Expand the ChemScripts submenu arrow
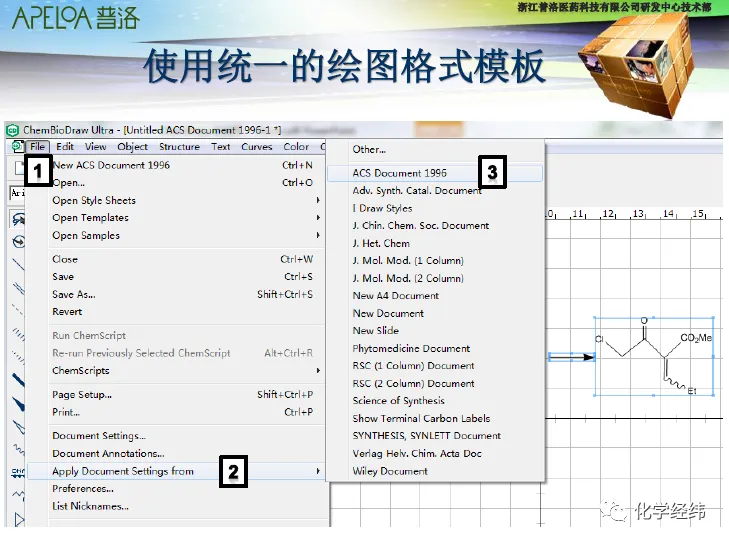Viewport: 729px width, 543px height. (x=318, y=371)
